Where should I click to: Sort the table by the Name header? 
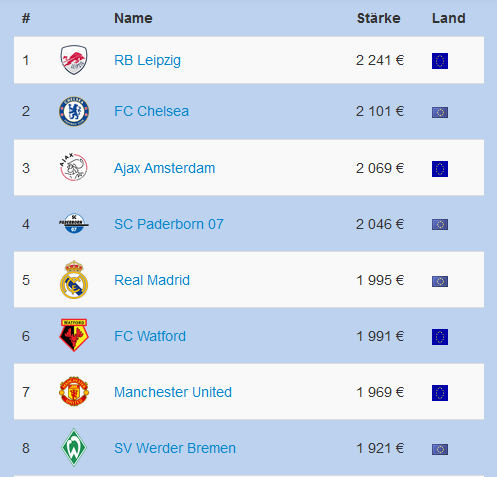point(133,18)
